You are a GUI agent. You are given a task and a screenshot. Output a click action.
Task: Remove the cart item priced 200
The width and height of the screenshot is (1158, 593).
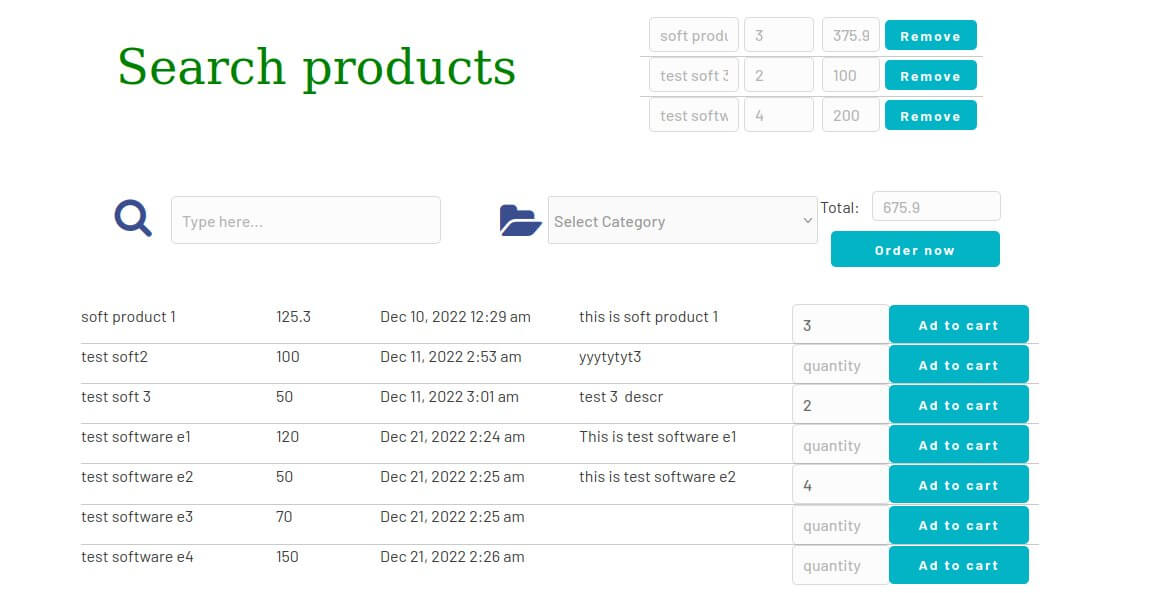[930, 116]
